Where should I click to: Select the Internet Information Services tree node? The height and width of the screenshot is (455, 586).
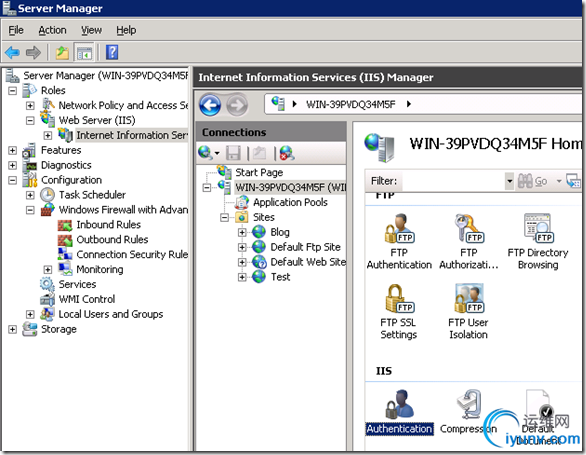pyautogui.click(x=132, y=135)
